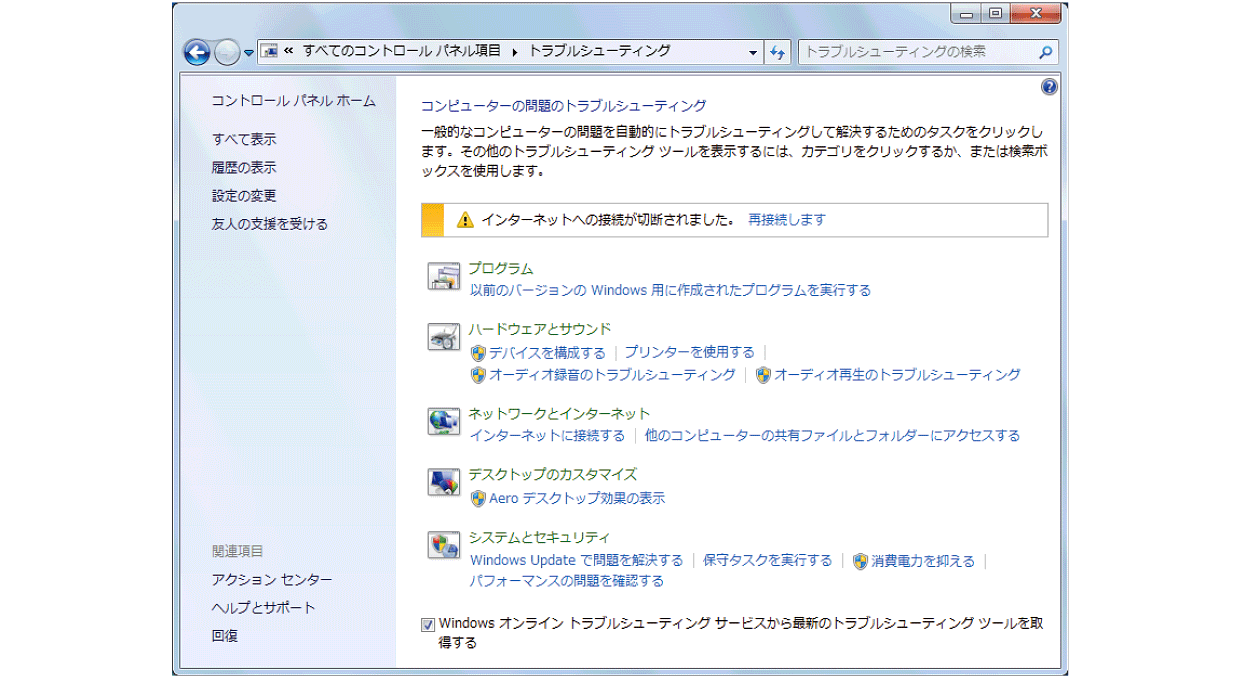Go back with the blue back arrow
Image resolution: width=1240 pixels, height=678 pixels.
coord(197,52)
